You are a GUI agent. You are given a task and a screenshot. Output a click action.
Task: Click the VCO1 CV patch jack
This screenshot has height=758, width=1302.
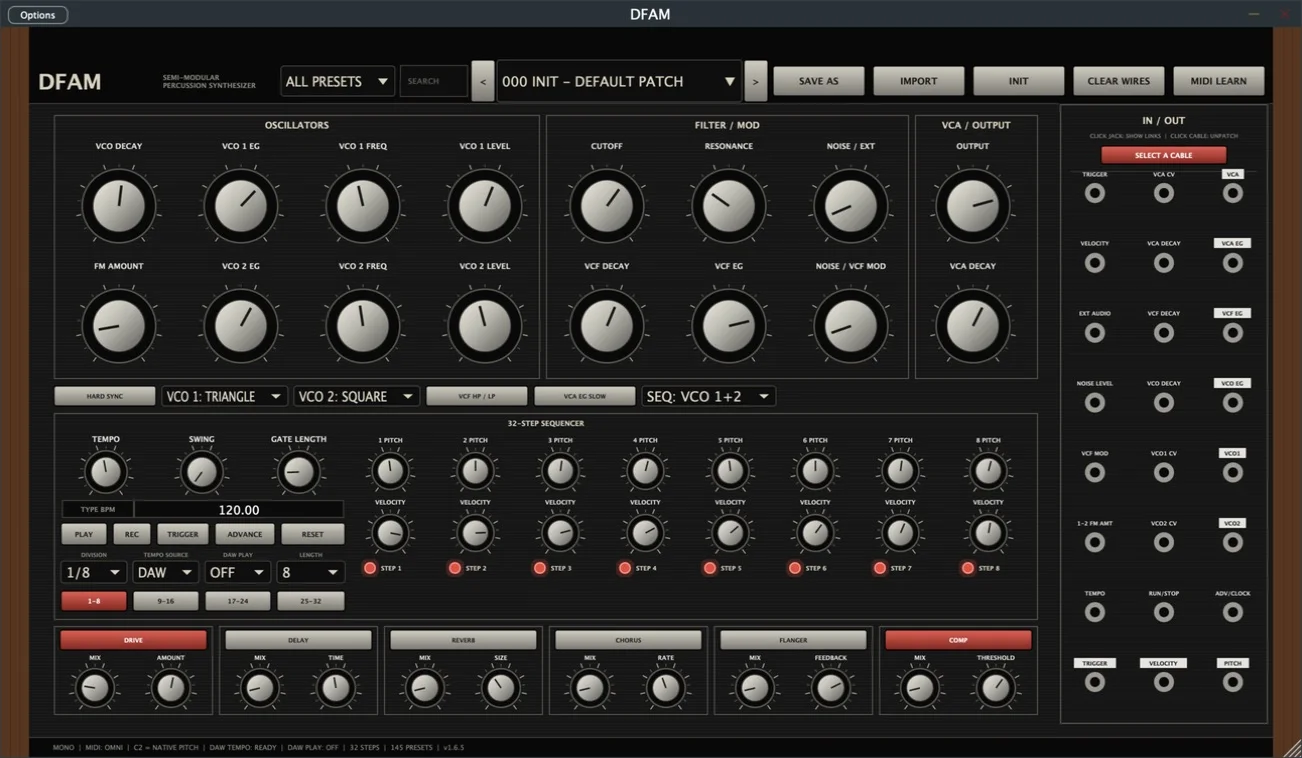tap(1164, 473)
